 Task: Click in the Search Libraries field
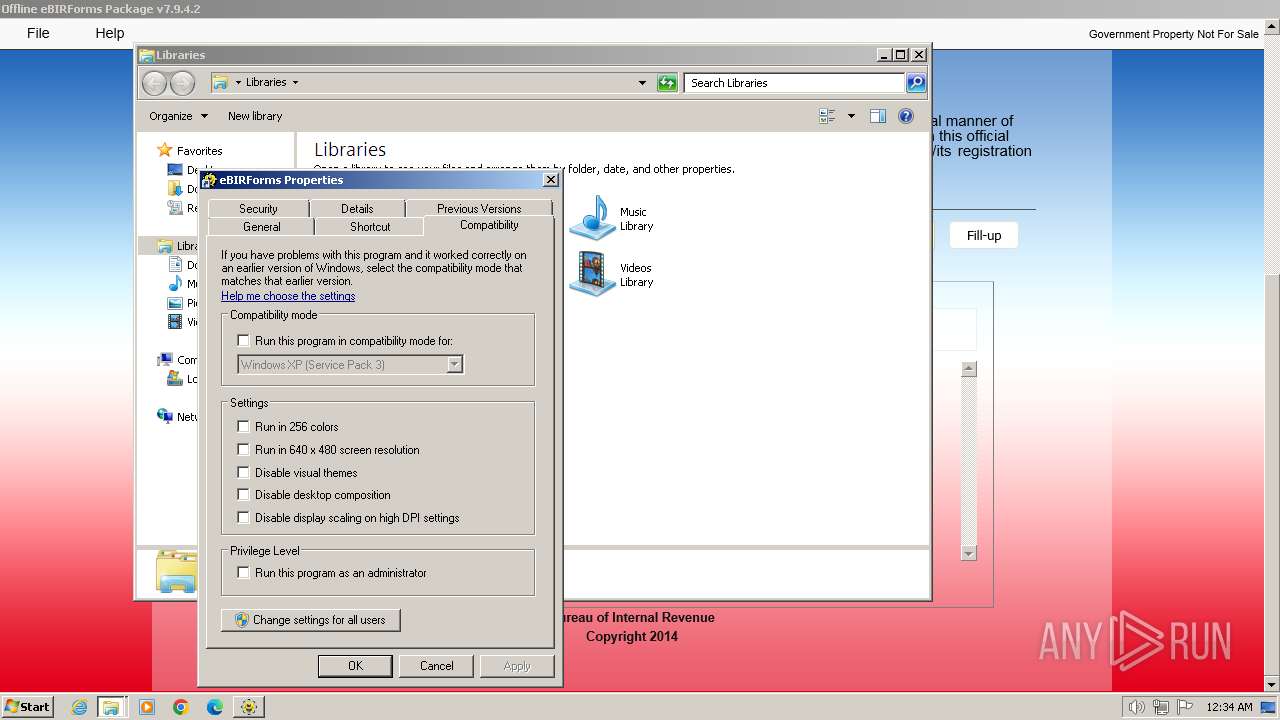coord(795,83)
